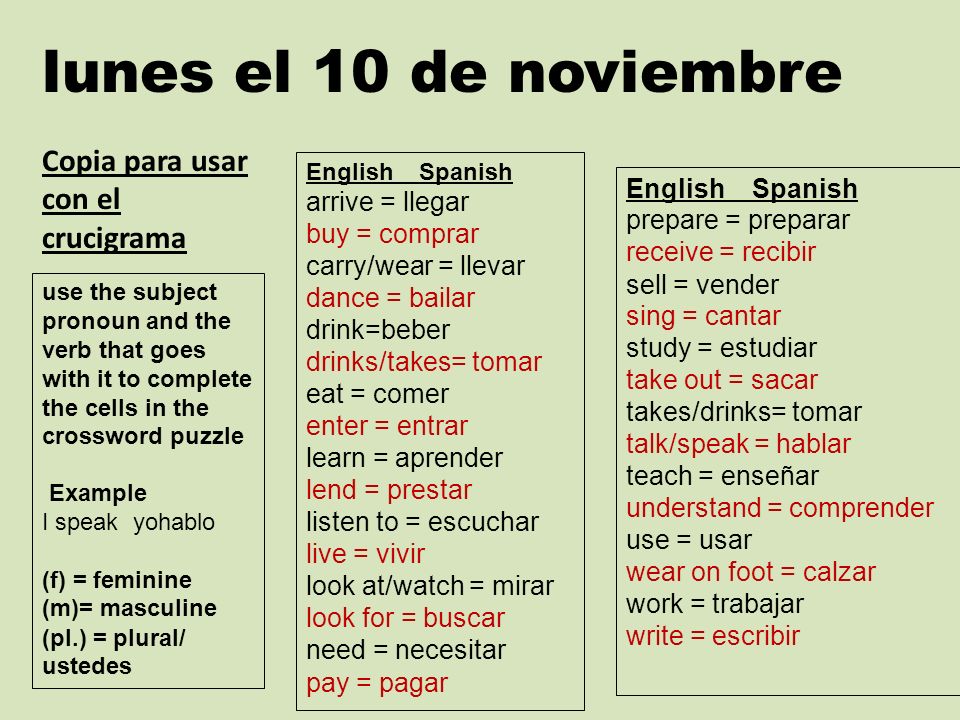Click the 'write = escribir' entry
This screenshot has width=960, height=720.
pos(713,636)
